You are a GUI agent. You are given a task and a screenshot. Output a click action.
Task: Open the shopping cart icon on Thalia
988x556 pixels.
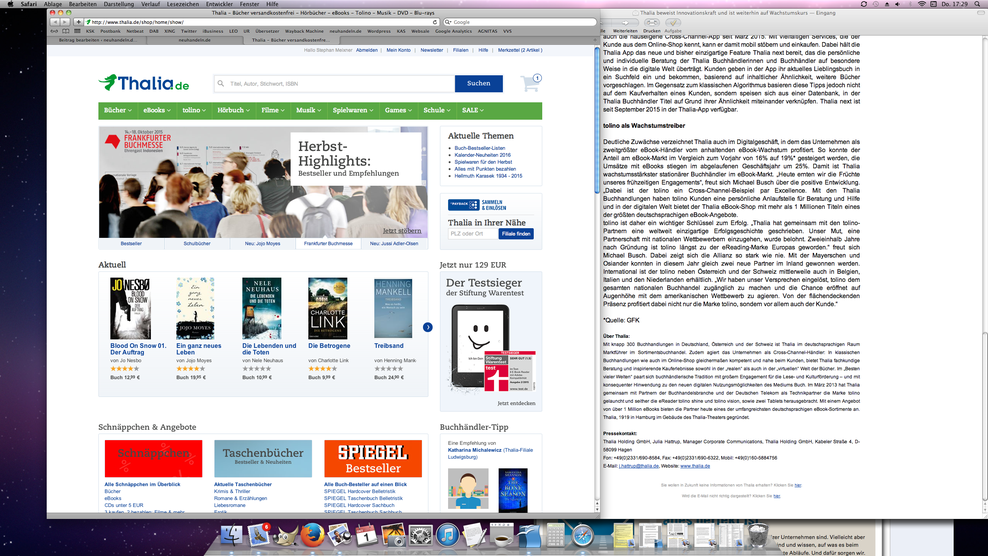pos(530,83)
